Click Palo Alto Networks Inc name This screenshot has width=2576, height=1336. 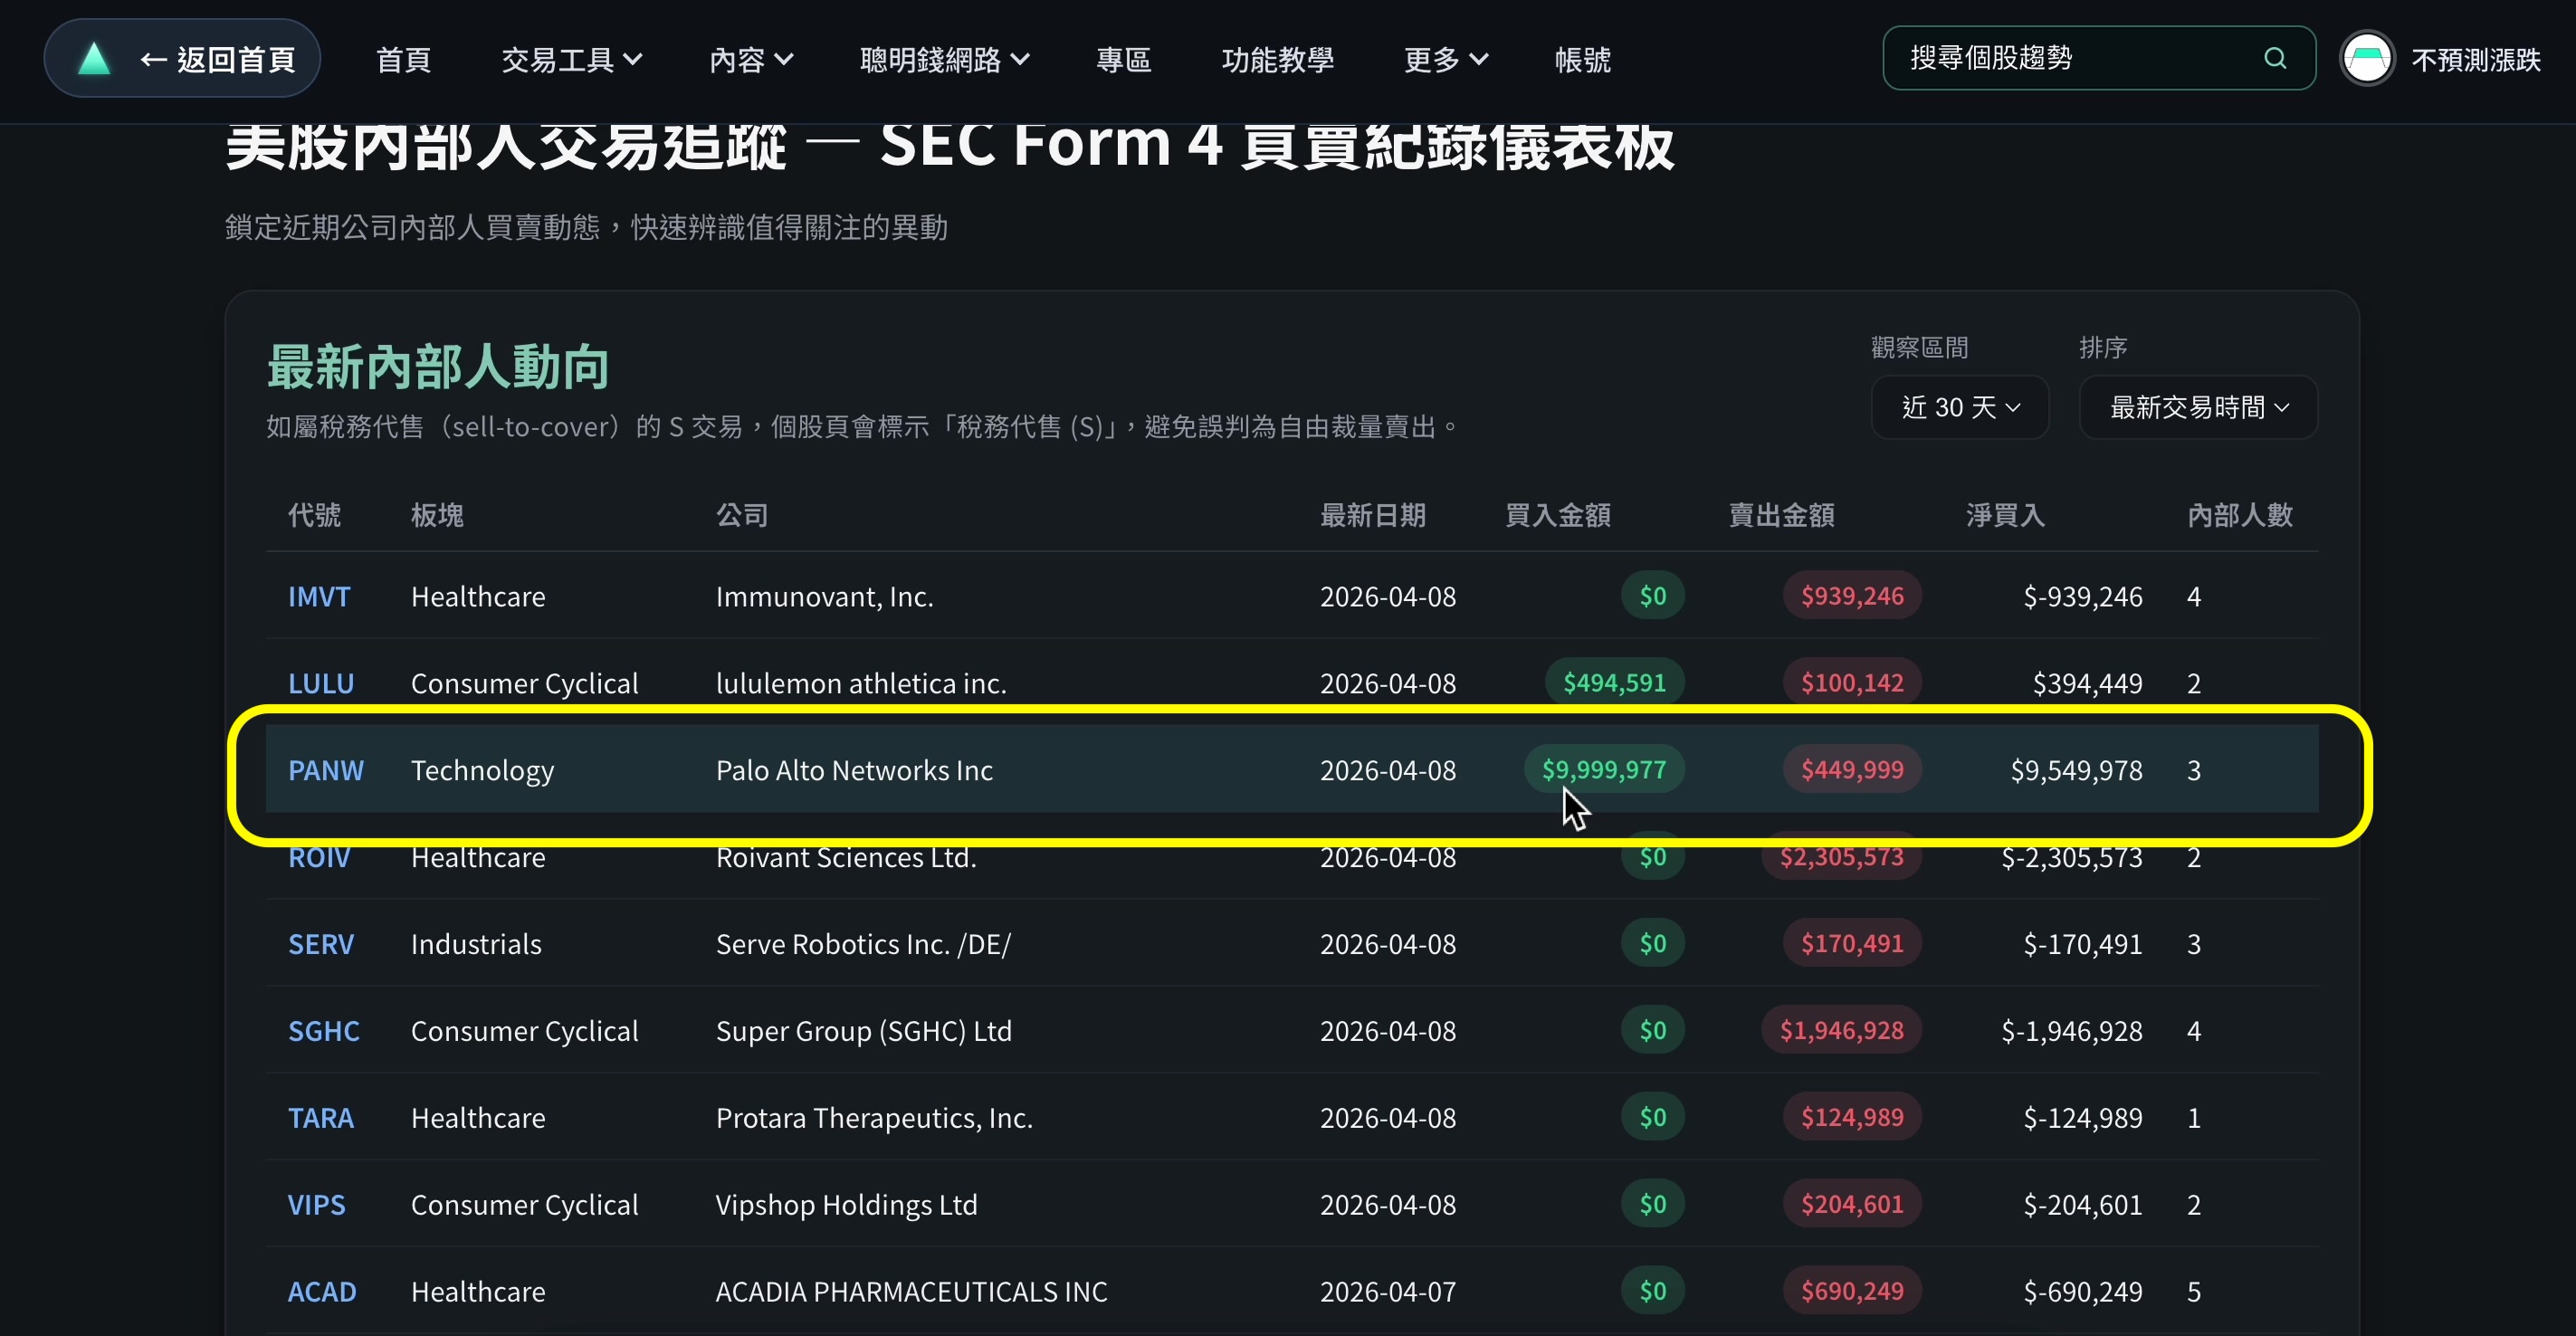coord(854,770)
